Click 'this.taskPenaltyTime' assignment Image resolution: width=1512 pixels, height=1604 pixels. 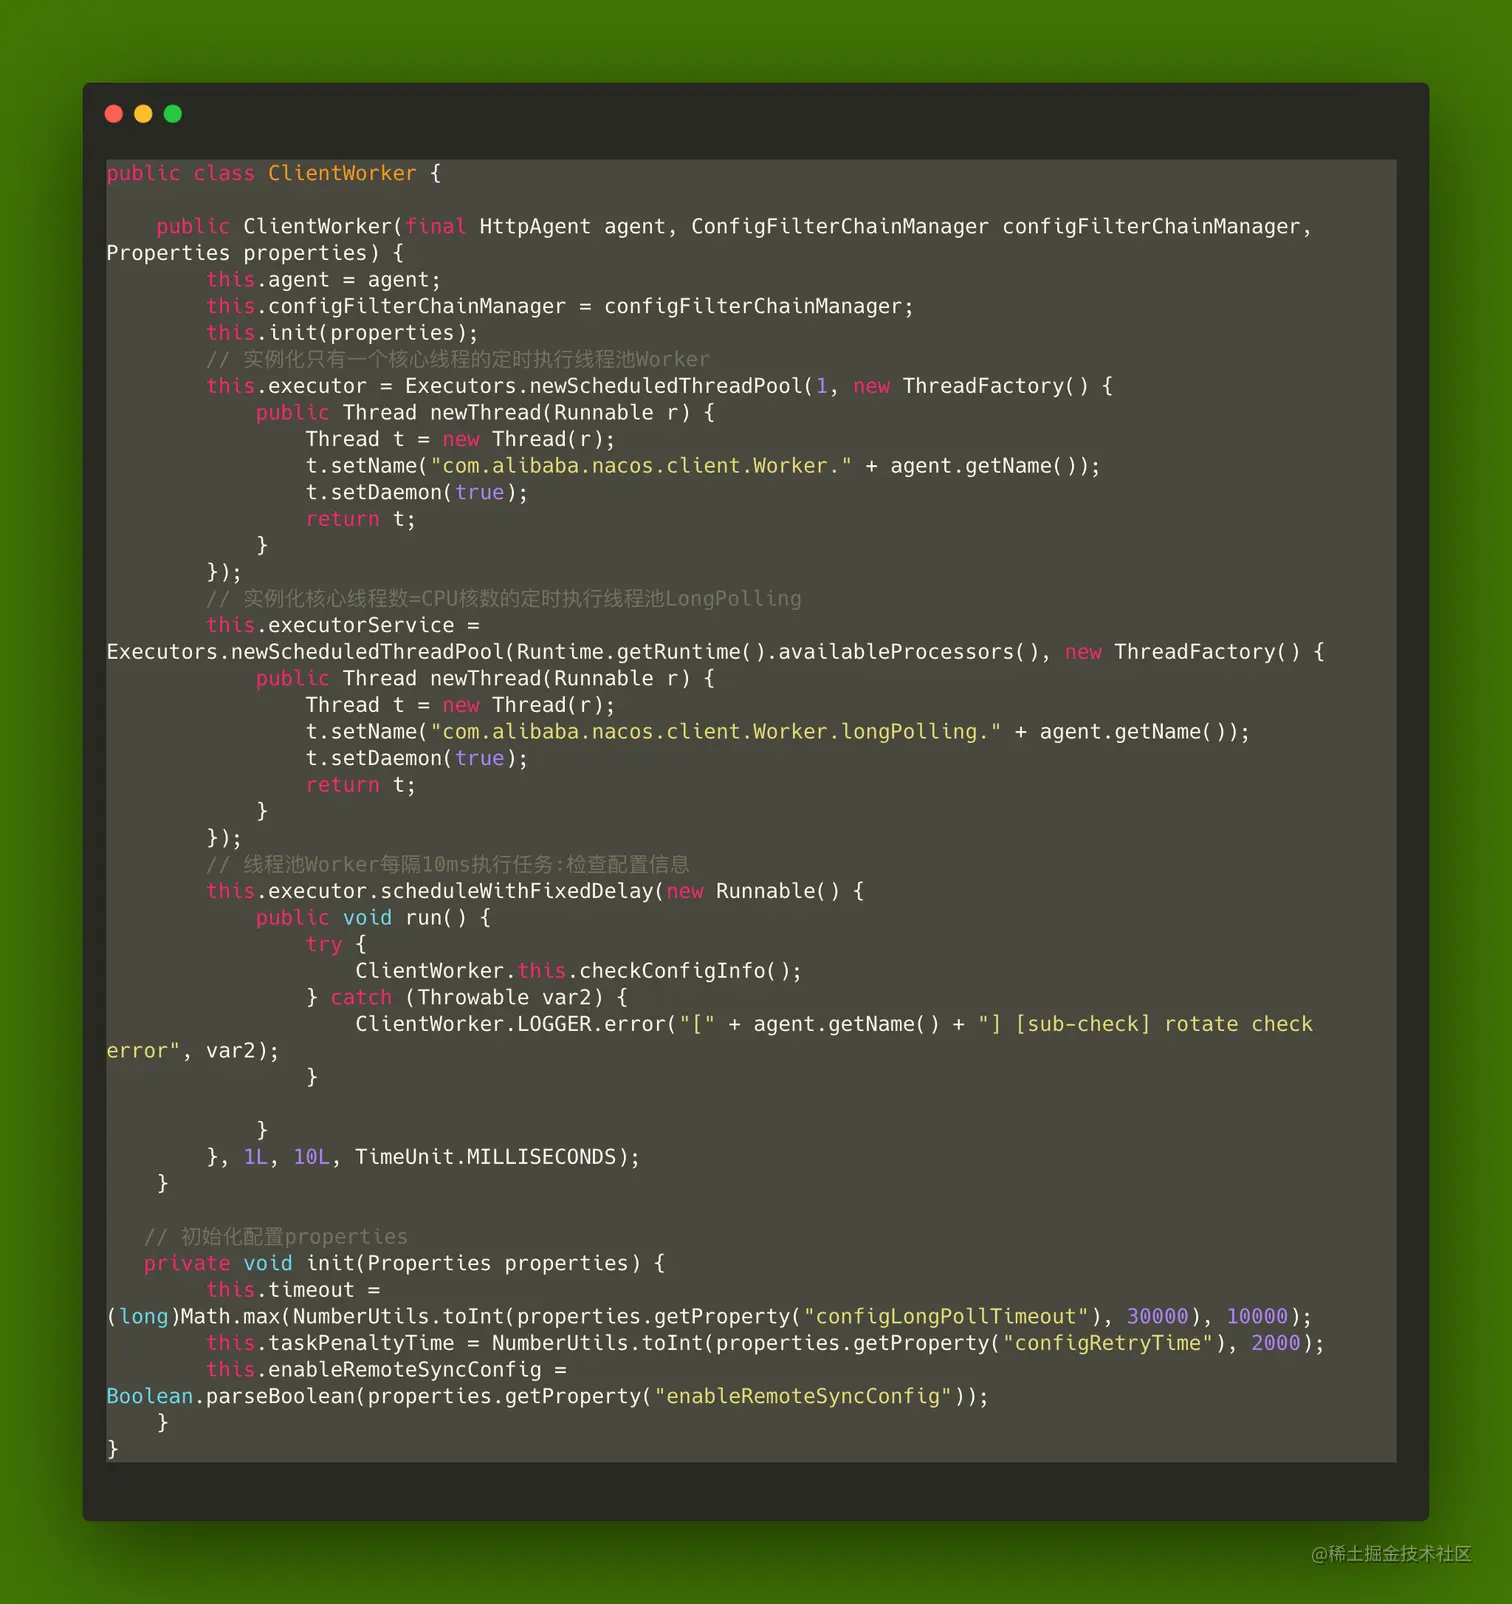(765, 1343)
